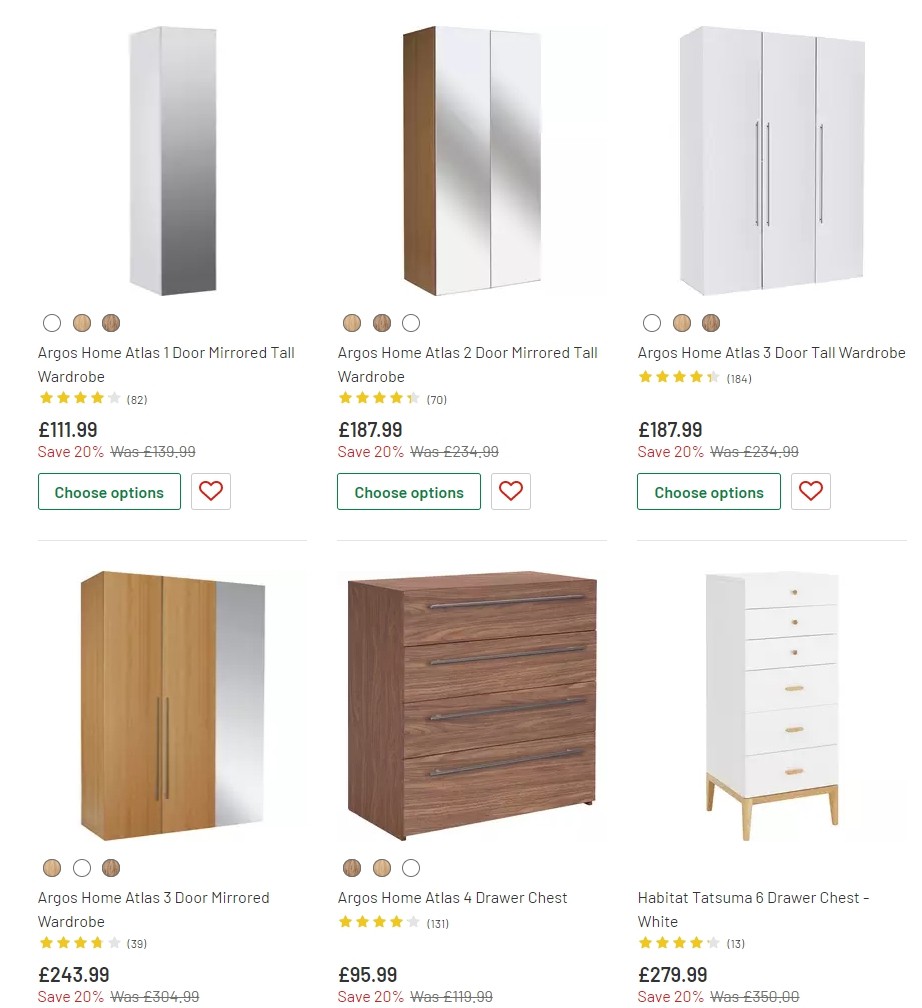Choose options for Atlas 3 Door Tall Wardrobe
This screenshot has width=922, height=1008.
pyautogui.click(x=708, y=491)
